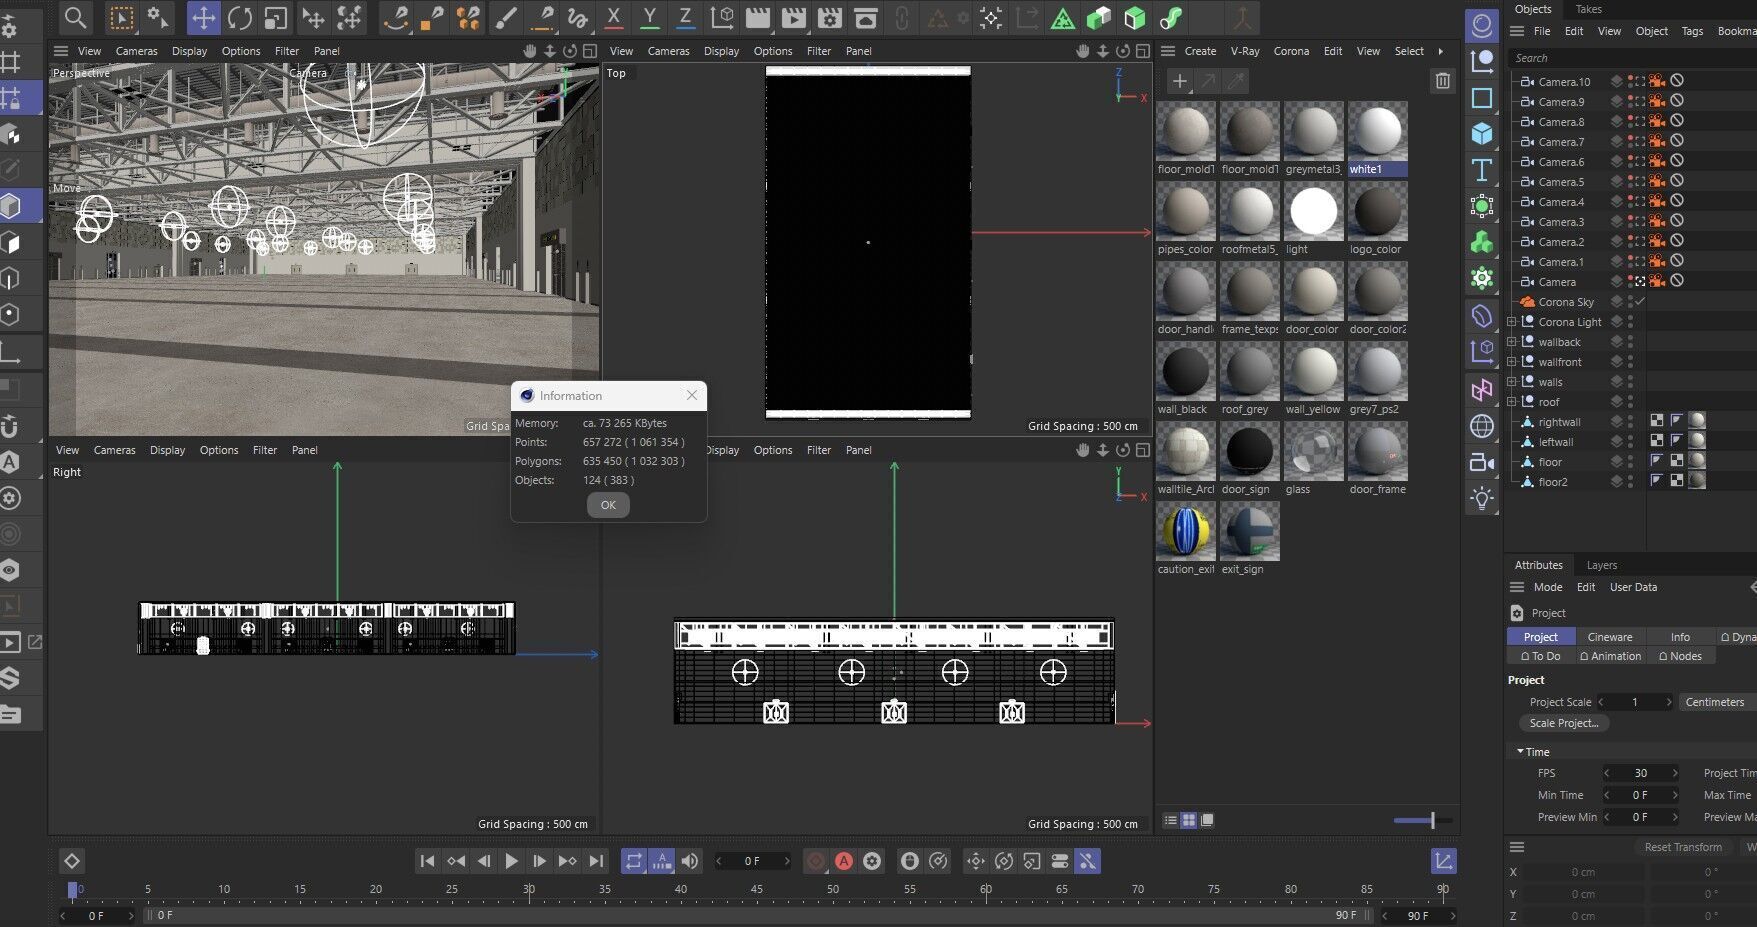Toggle autokeying button in timeline
This screenshot has width=1757, height=927.
pos(844,861)
